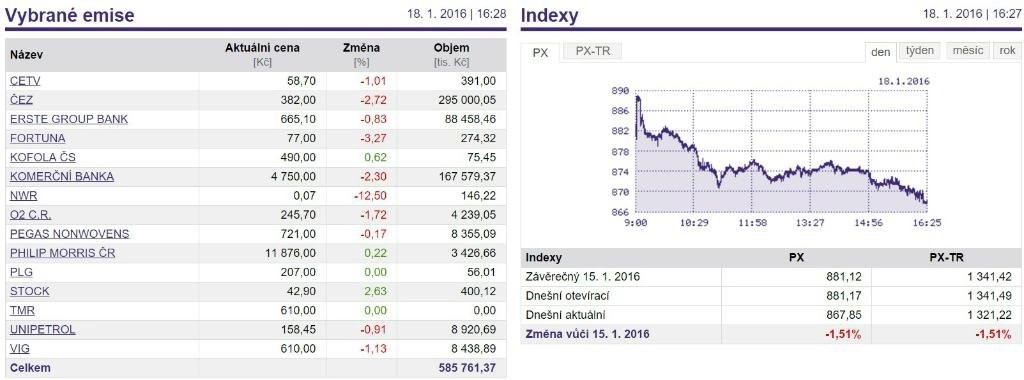Show the monthly 'měsíc' chart

968,50
